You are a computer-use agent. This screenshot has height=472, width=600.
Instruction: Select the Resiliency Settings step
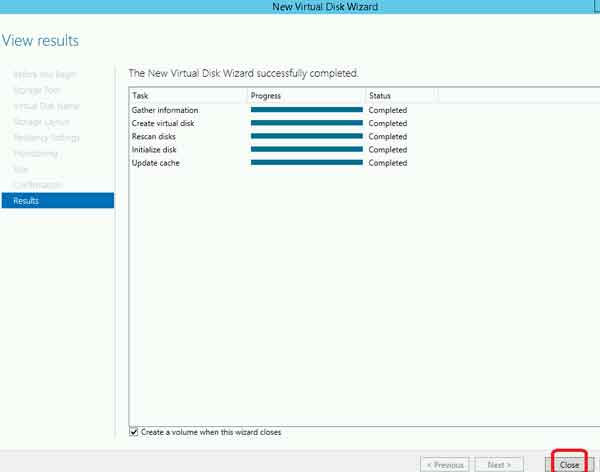(x=46, y=138)
